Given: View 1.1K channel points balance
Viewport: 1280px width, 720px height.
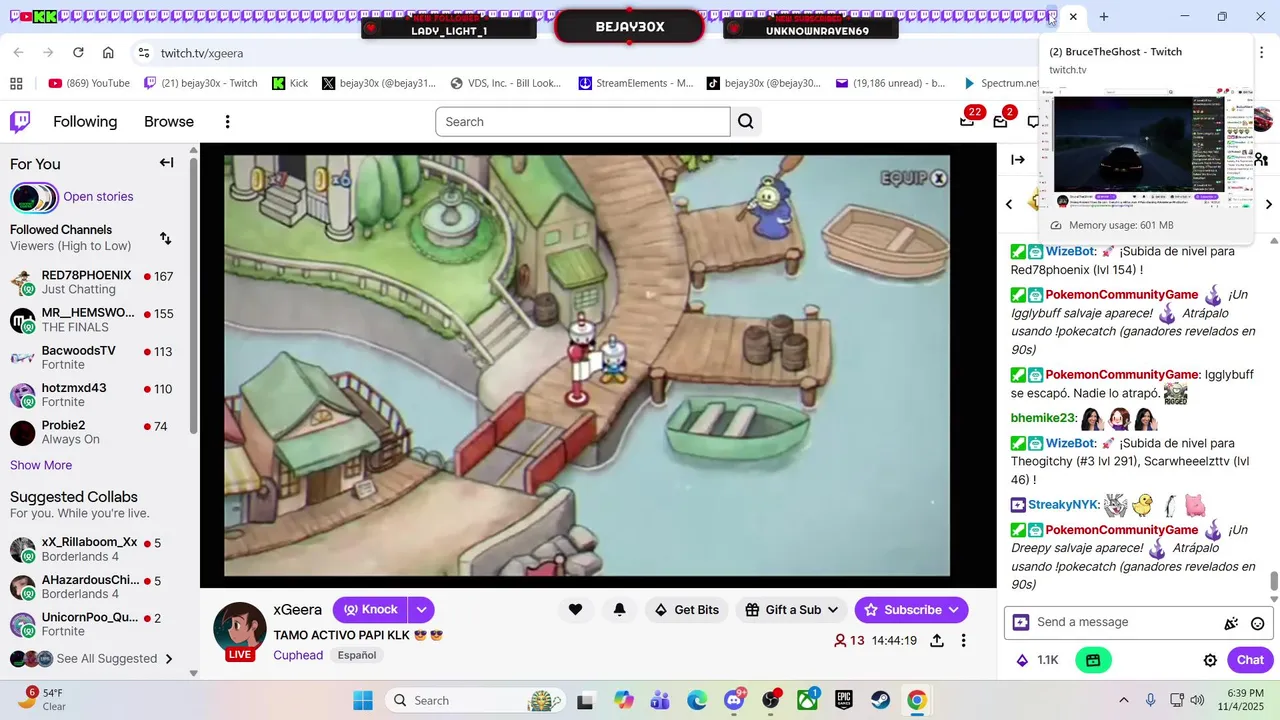Looking at the screenshot, I should tap(1037, 660).
